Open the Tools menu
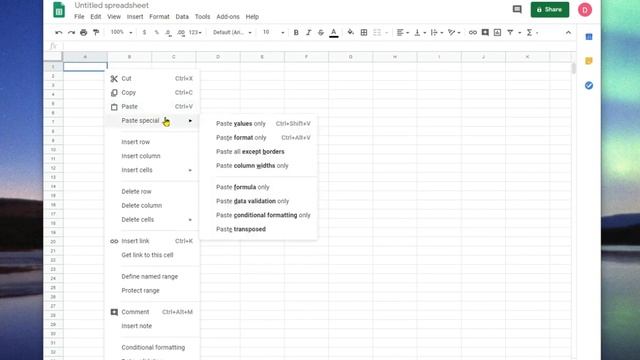 pos(202,17)
